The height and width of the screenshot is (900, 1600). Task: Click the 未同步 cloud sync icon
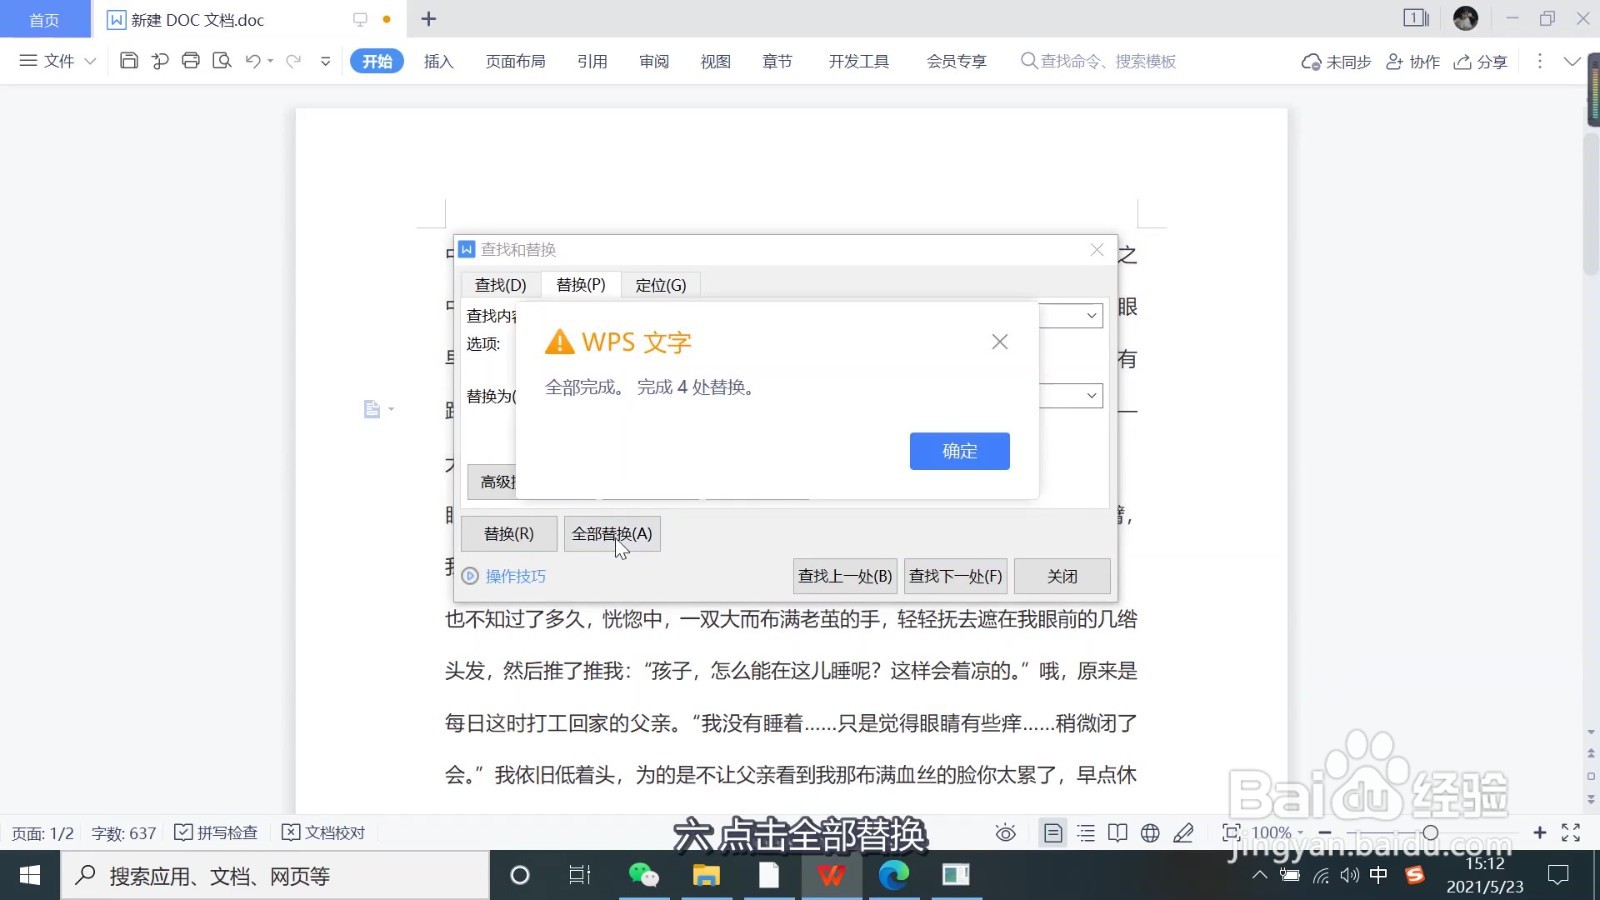pyautogui.click(x=1335, y=61)
